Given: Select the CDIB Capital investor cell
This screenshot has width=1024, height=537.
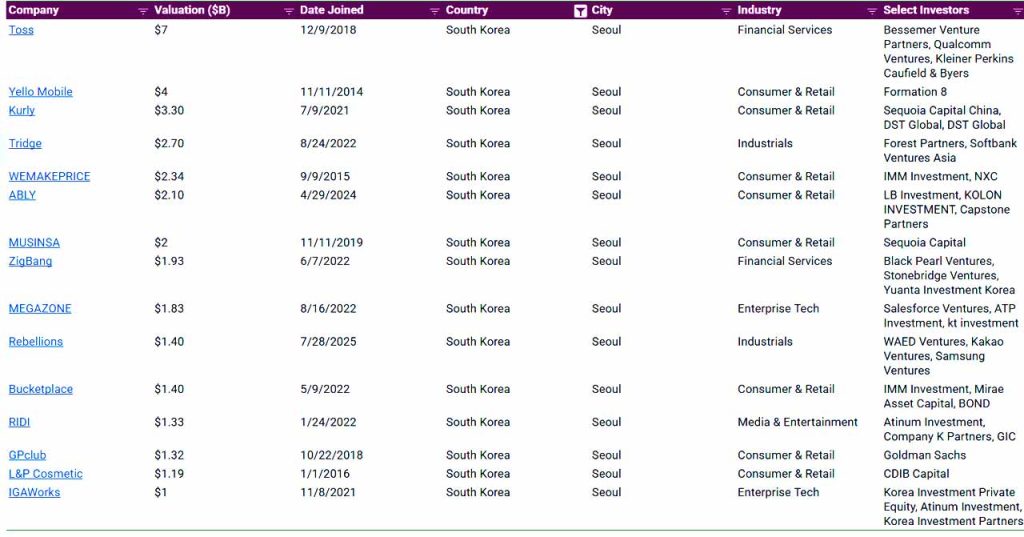Looking at the screenshot, I should point(916,474).
